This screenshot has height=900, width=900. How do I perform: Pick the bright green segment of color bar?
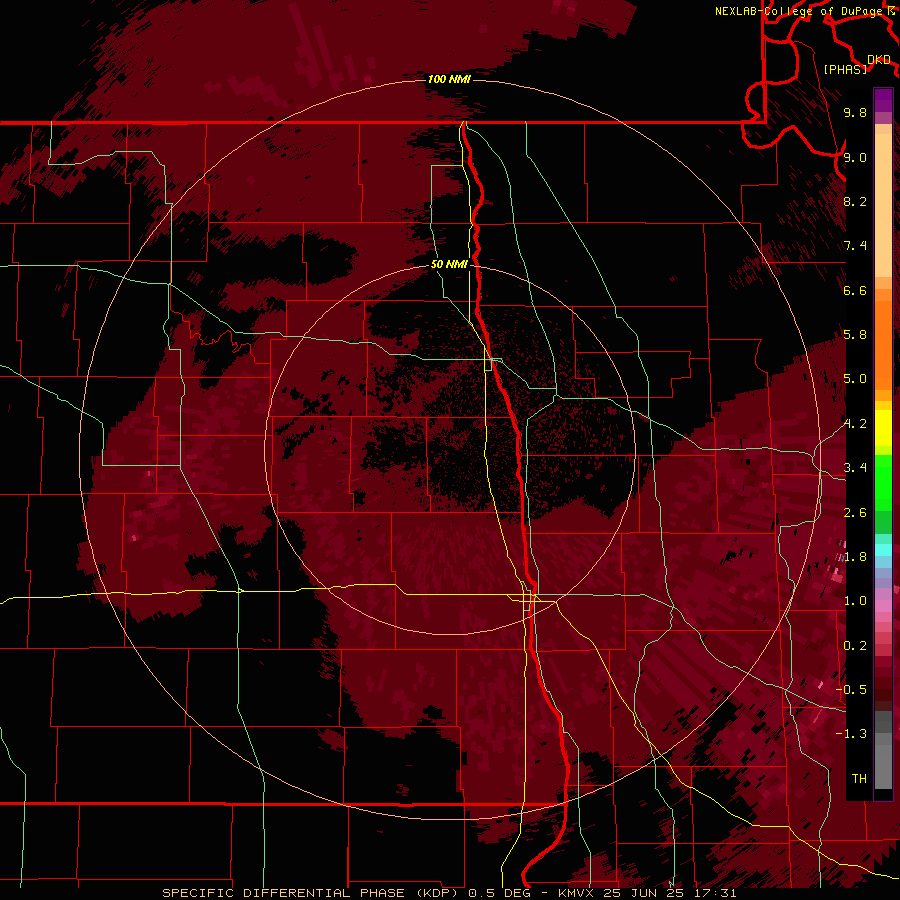tap(883, 483)
